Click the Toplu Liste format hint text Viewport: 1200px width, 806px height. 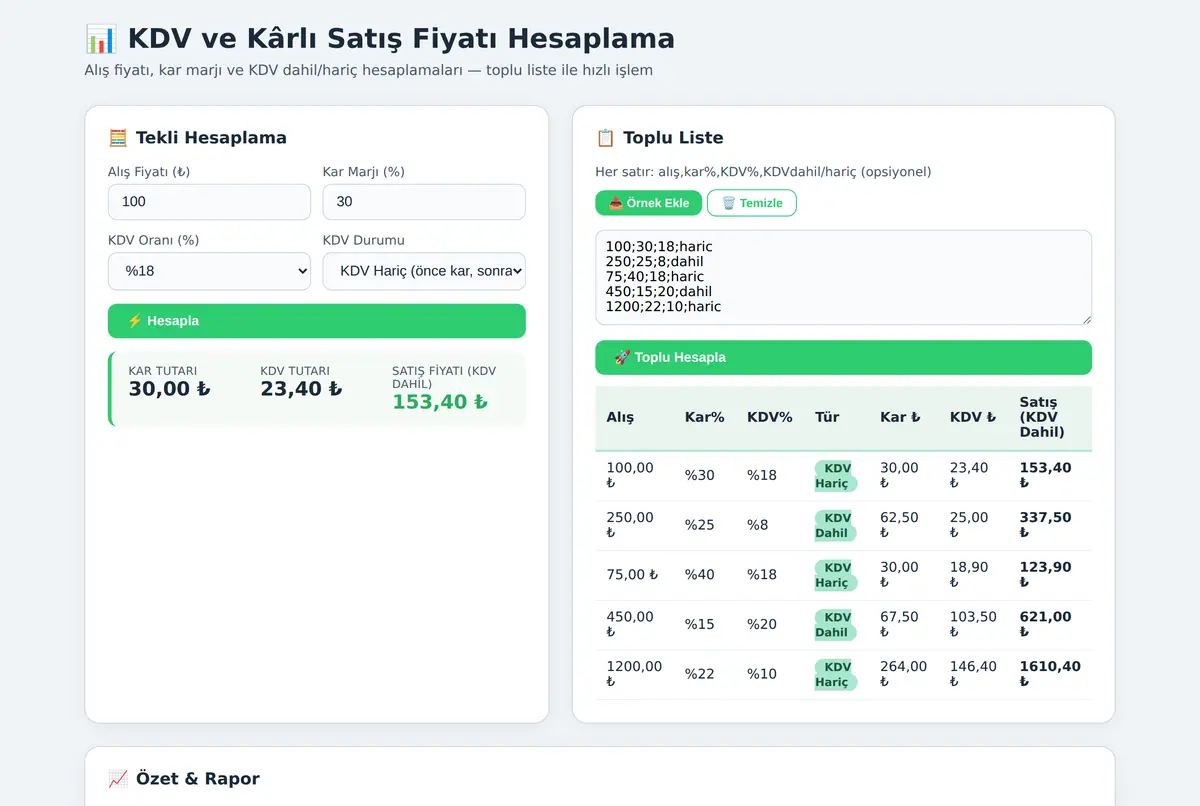[x=763, y=172]
